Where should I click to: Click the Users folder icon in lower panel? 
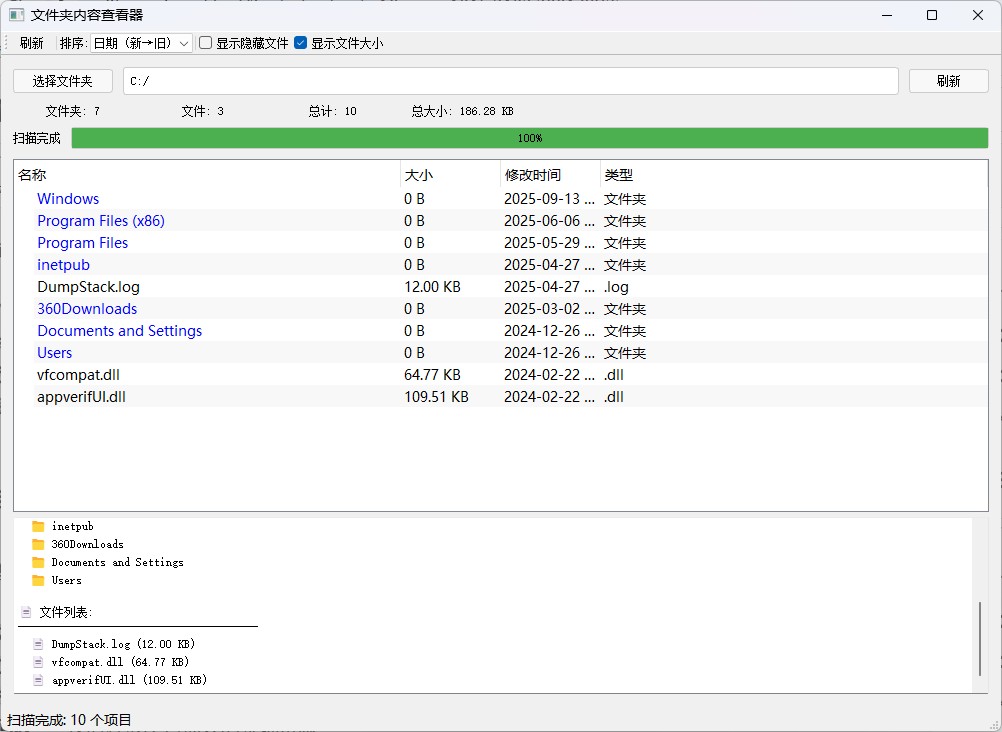(x=38, y=580)
